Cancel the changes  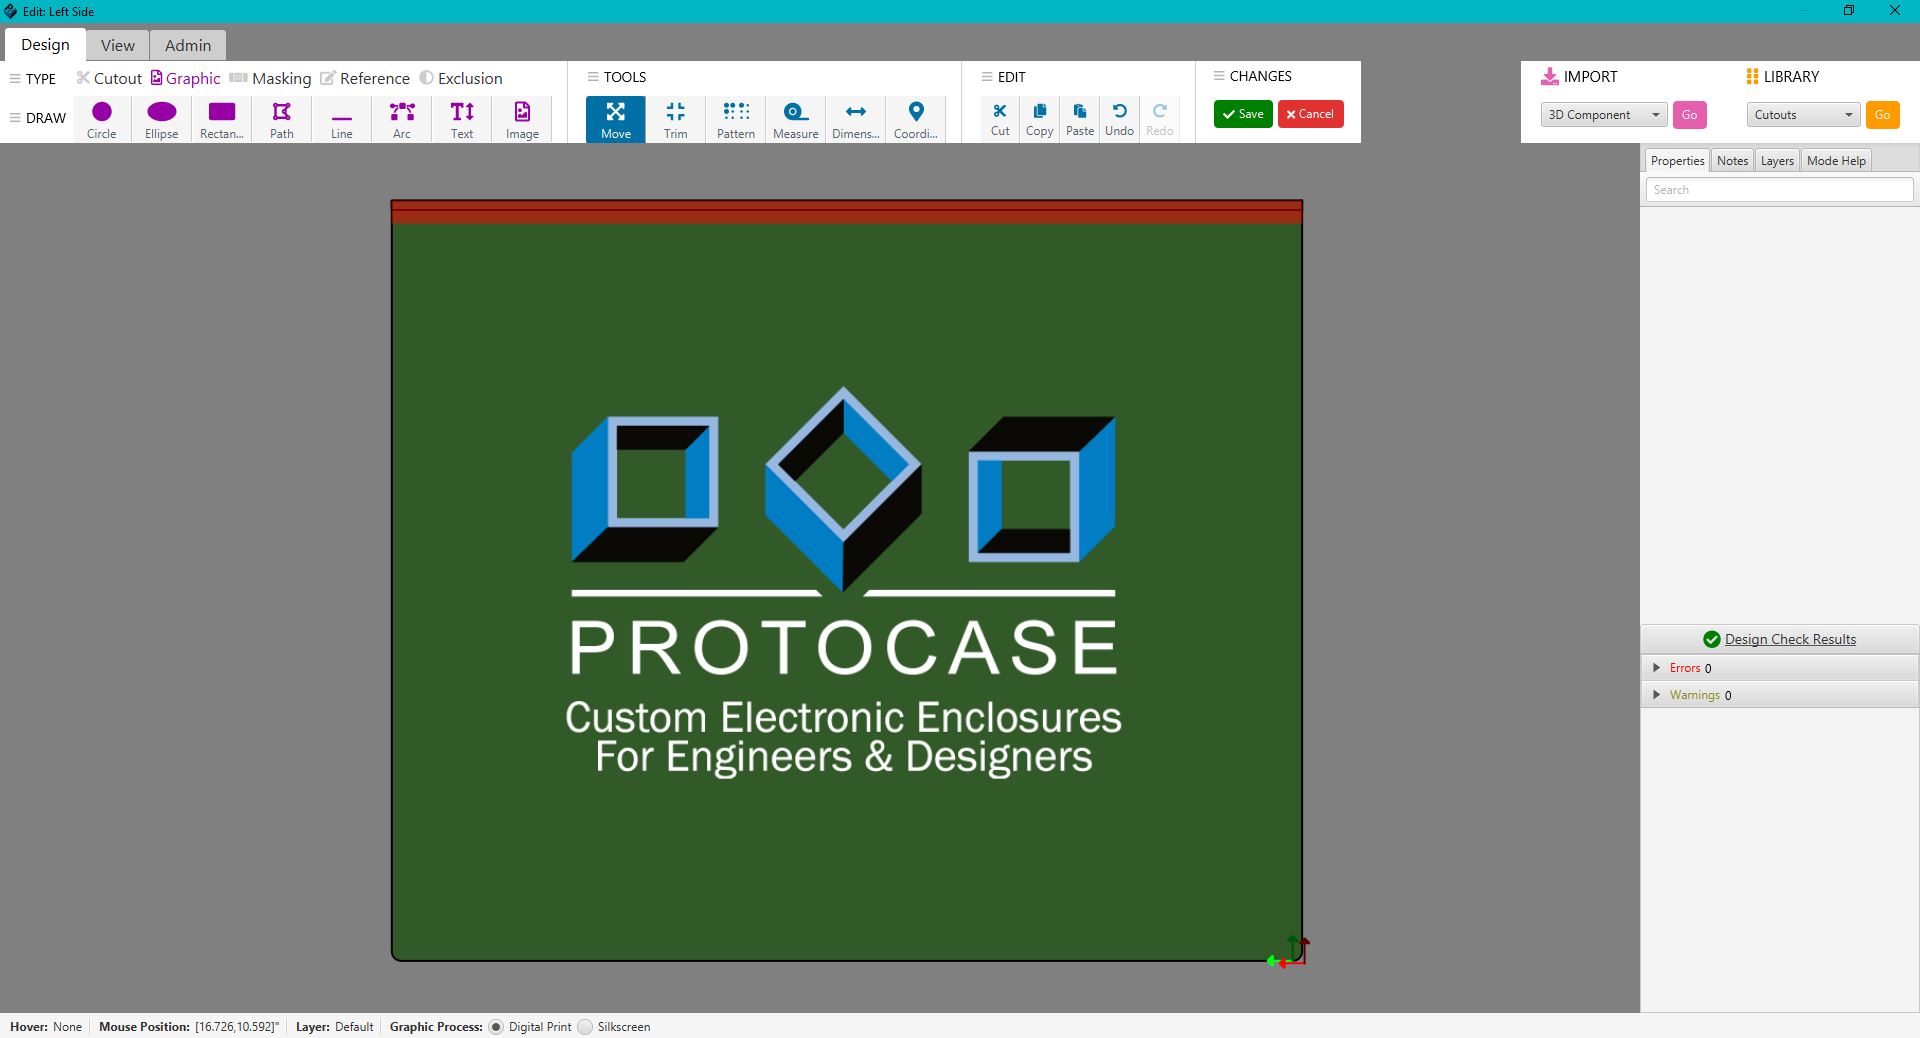pyautogui.click(x=1310, y=114)
